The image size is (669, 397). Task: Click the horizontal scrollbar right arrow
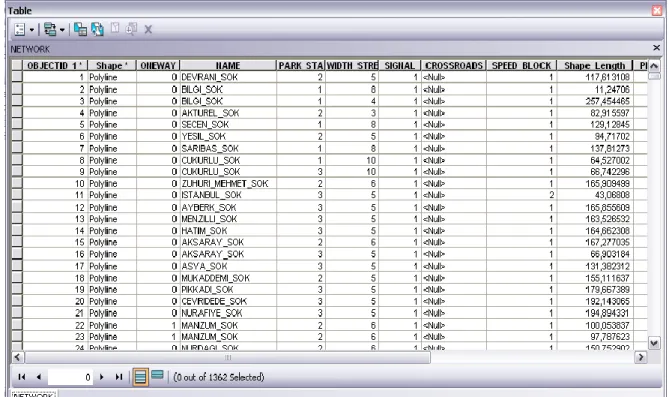tap(640, 357)
